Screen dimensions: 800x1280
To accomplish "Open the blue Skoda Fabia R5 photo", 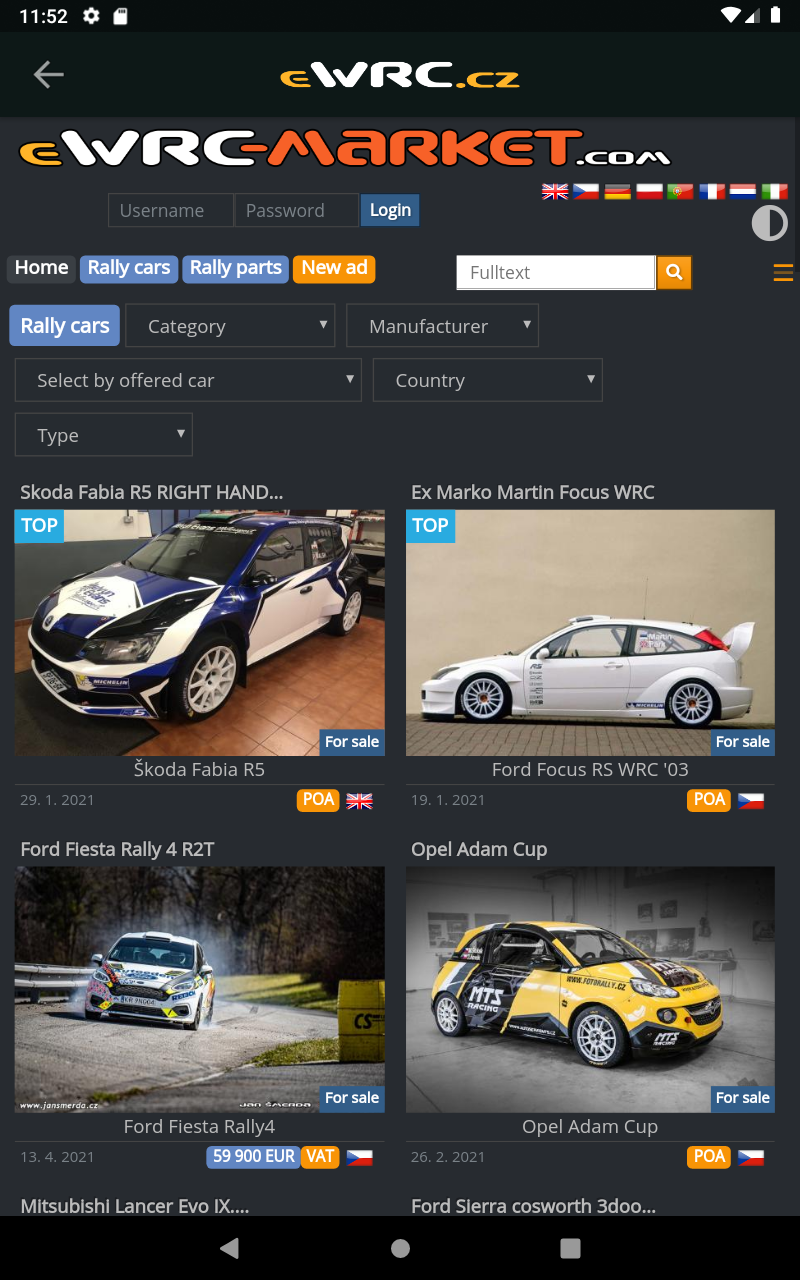I will 200,633.
